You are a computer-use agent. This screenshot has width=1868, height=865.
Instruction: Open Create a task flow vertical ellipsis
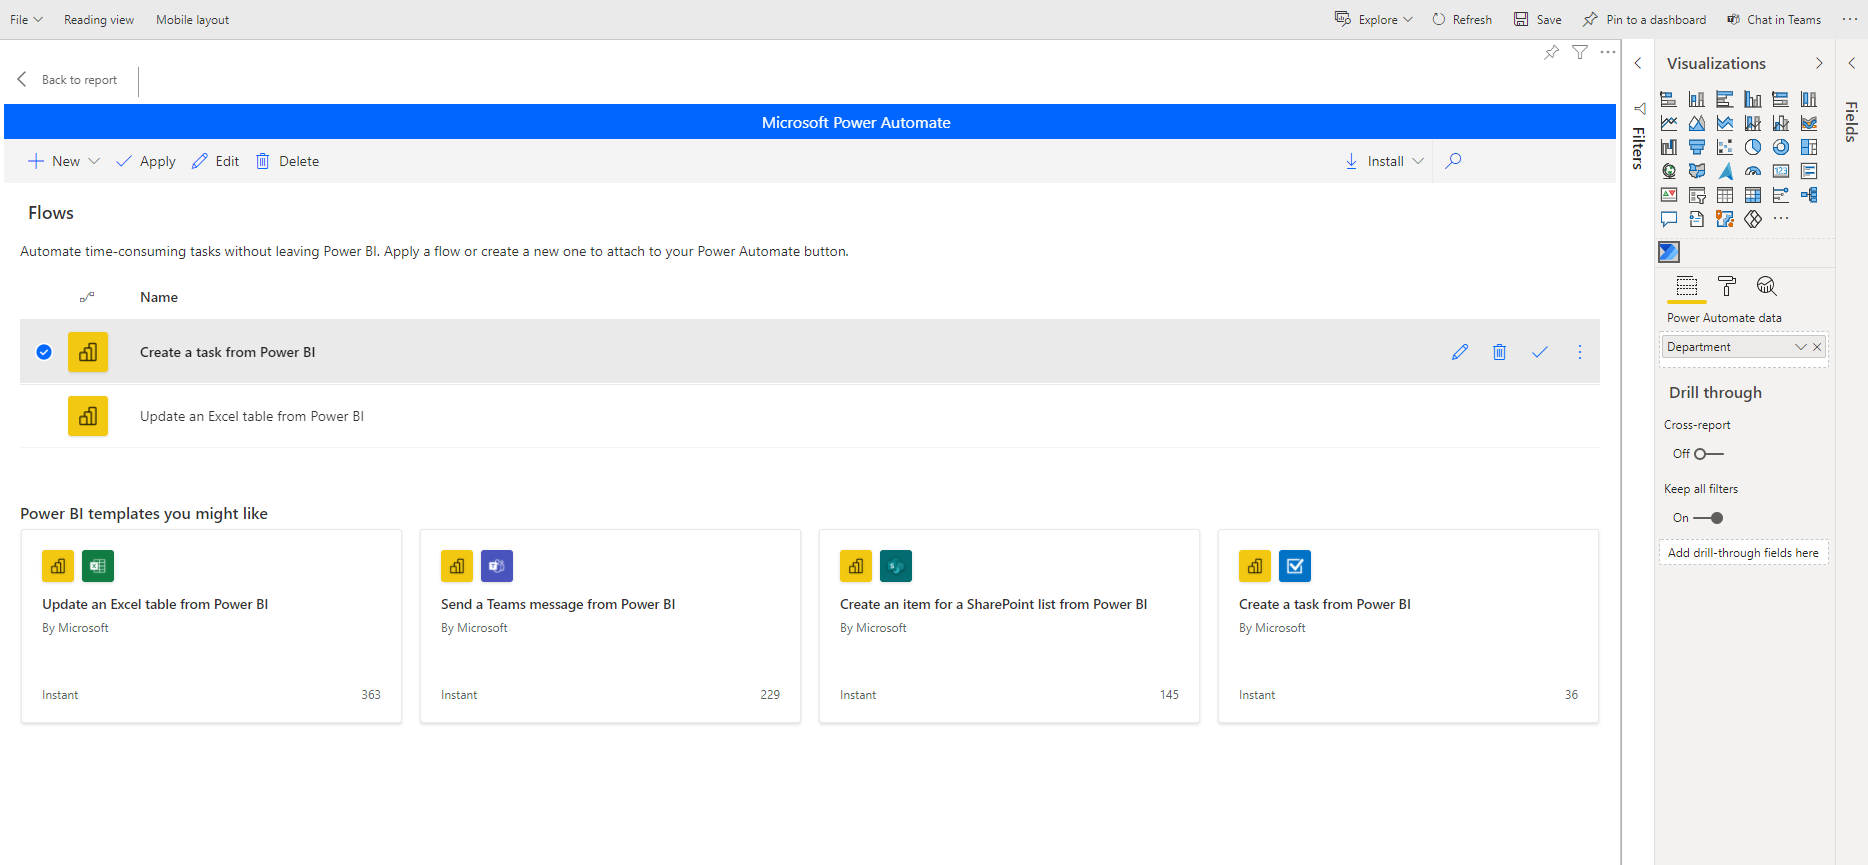(1580, 352)
